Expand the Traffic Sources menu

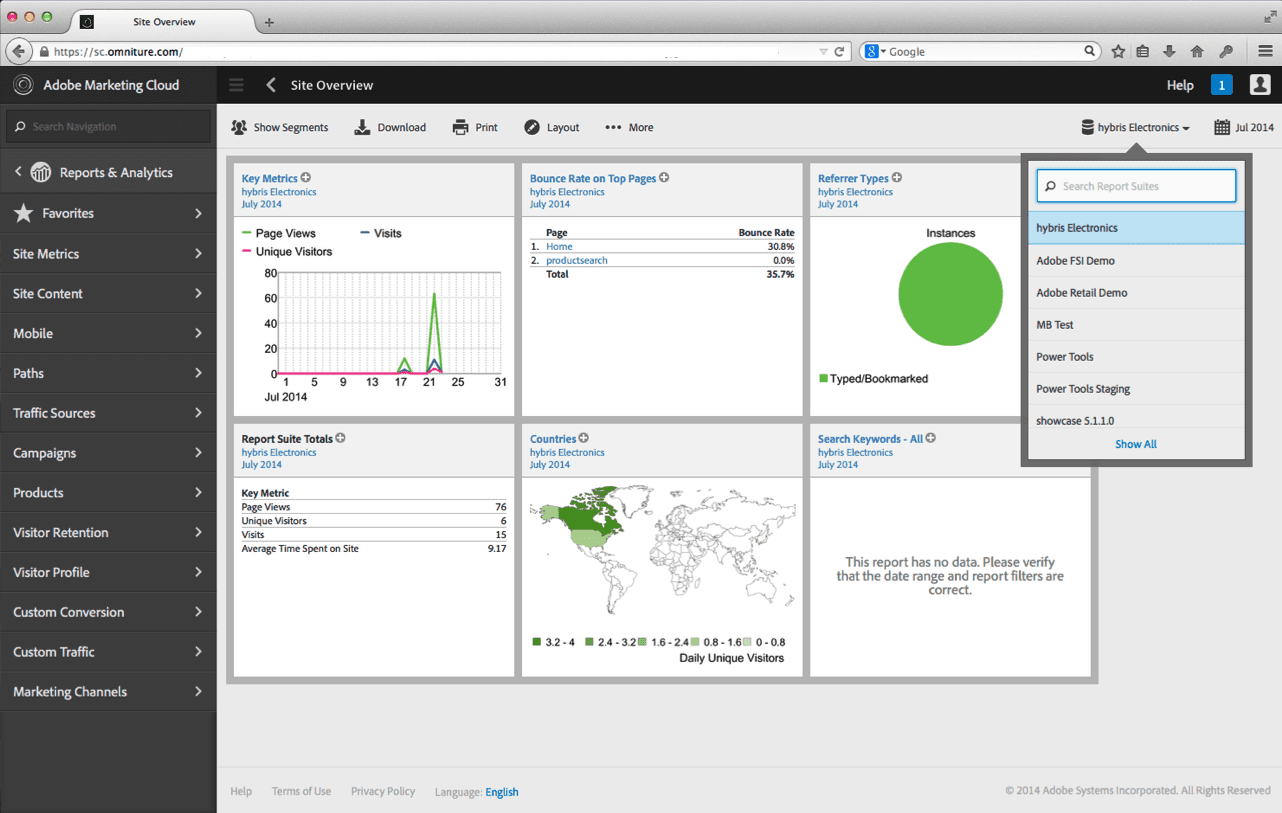click(x=108, y=413)
